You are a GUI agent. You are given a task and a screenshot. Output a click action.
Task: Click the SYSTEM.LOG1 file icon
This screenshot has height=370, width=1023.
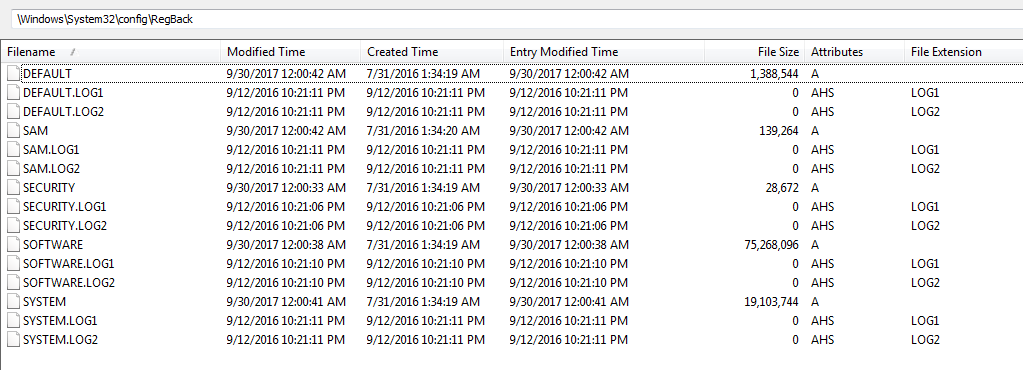click(13, 320)
